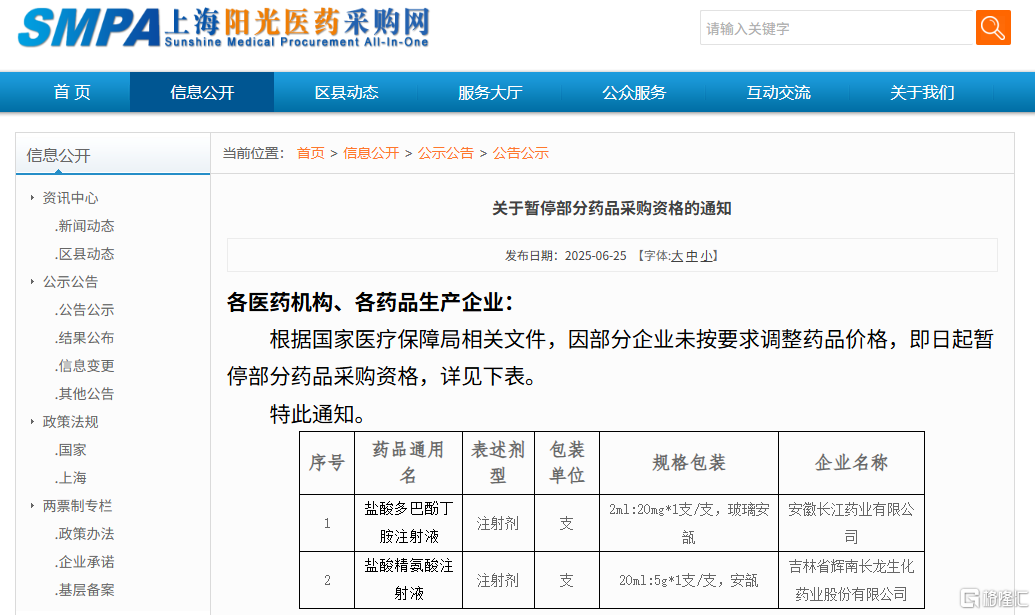
Task: Click table header 企业名称
Action: [x=851, y=463]
